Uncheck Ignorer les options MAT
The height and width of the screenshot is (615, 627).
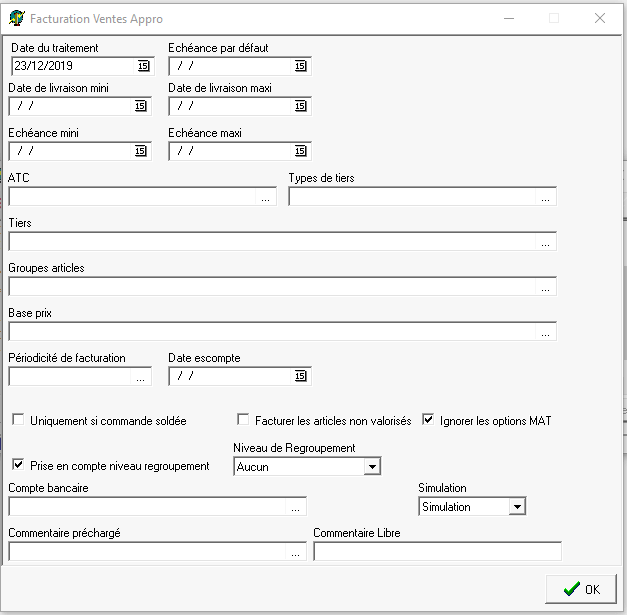(428, 421)
